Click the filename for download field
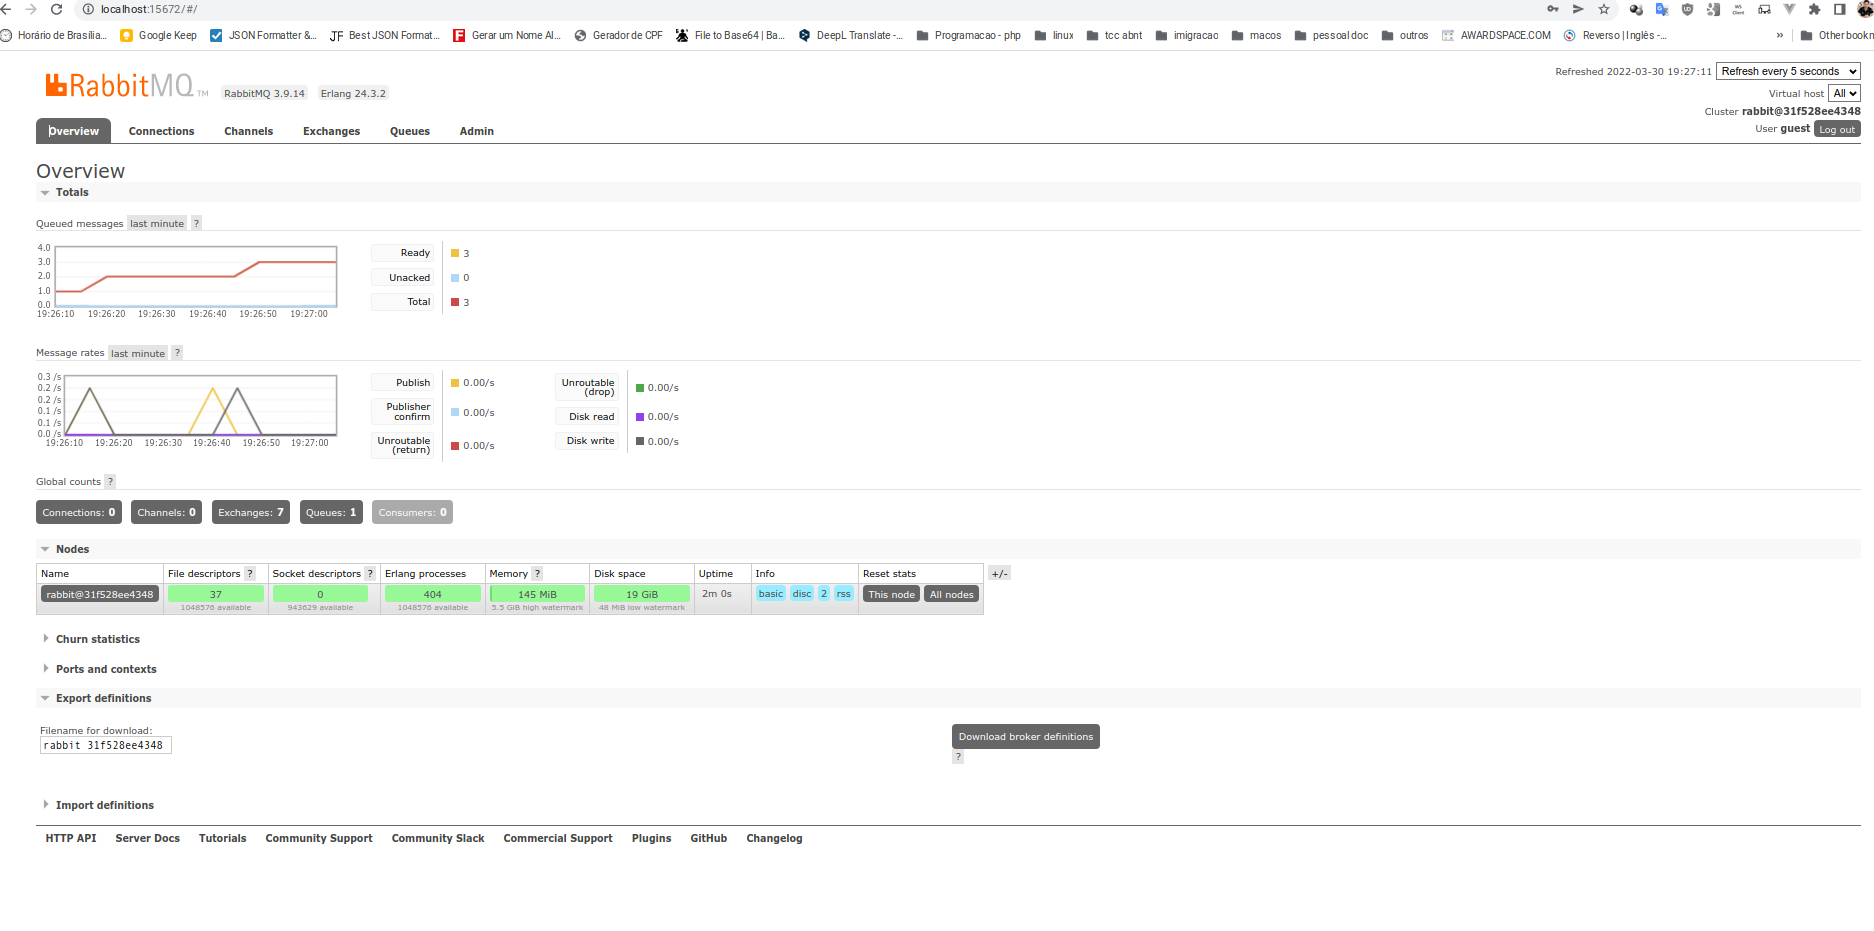 (x=106, y=745)
